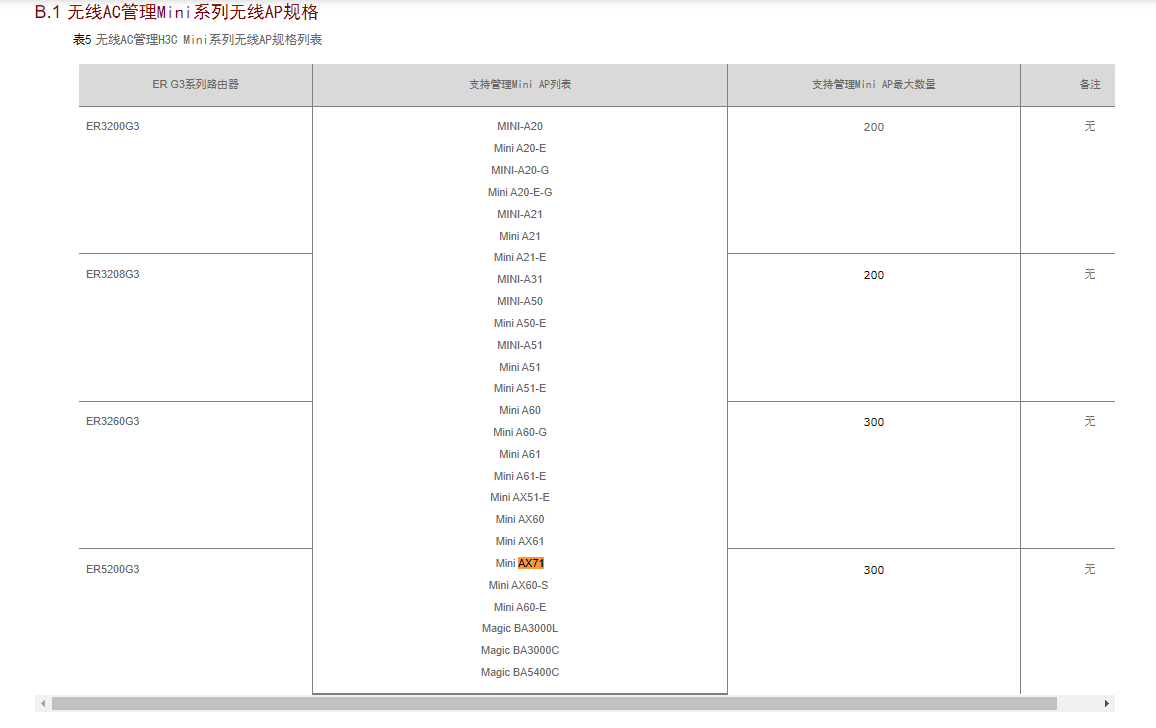Click the 'MINI-A50' entry
This screenshot has width=1156, height=728.
520,302
